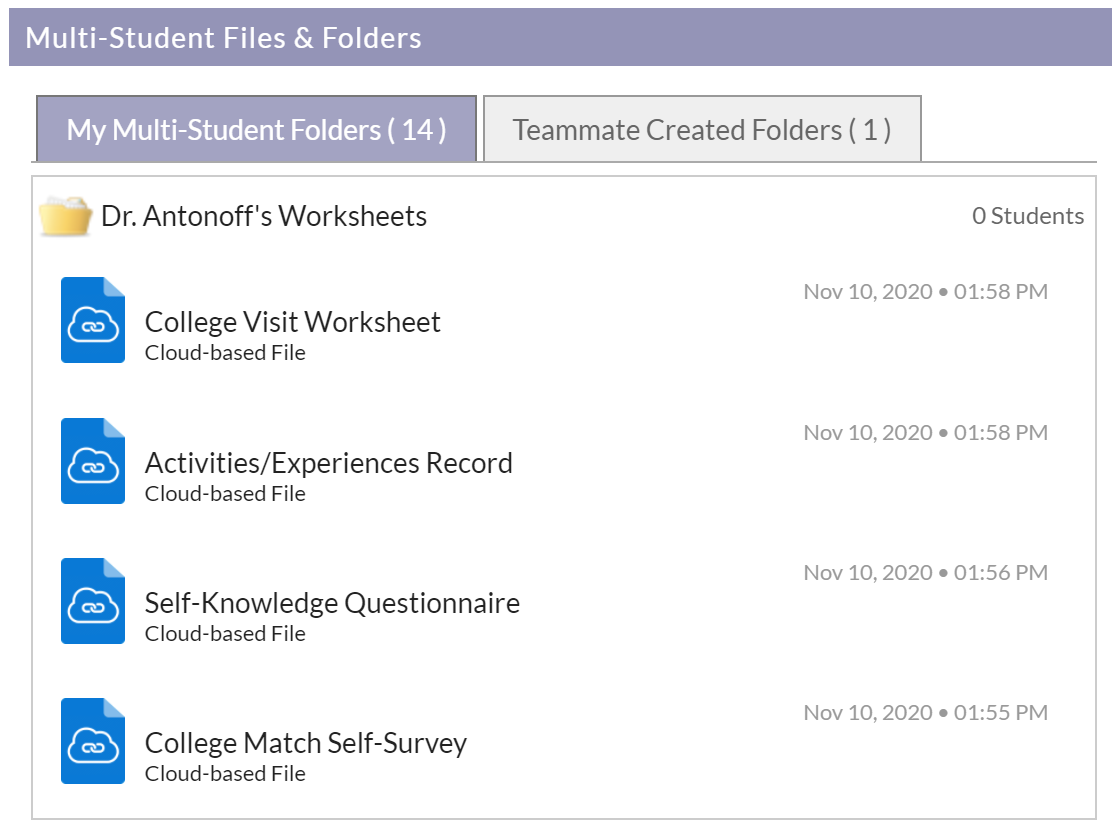Image resolution: width=1112 pixels, height=826 pixels.
Task: Click the Self-Knowledge Questionnaire cloud file icon
Action: point(93,600)
